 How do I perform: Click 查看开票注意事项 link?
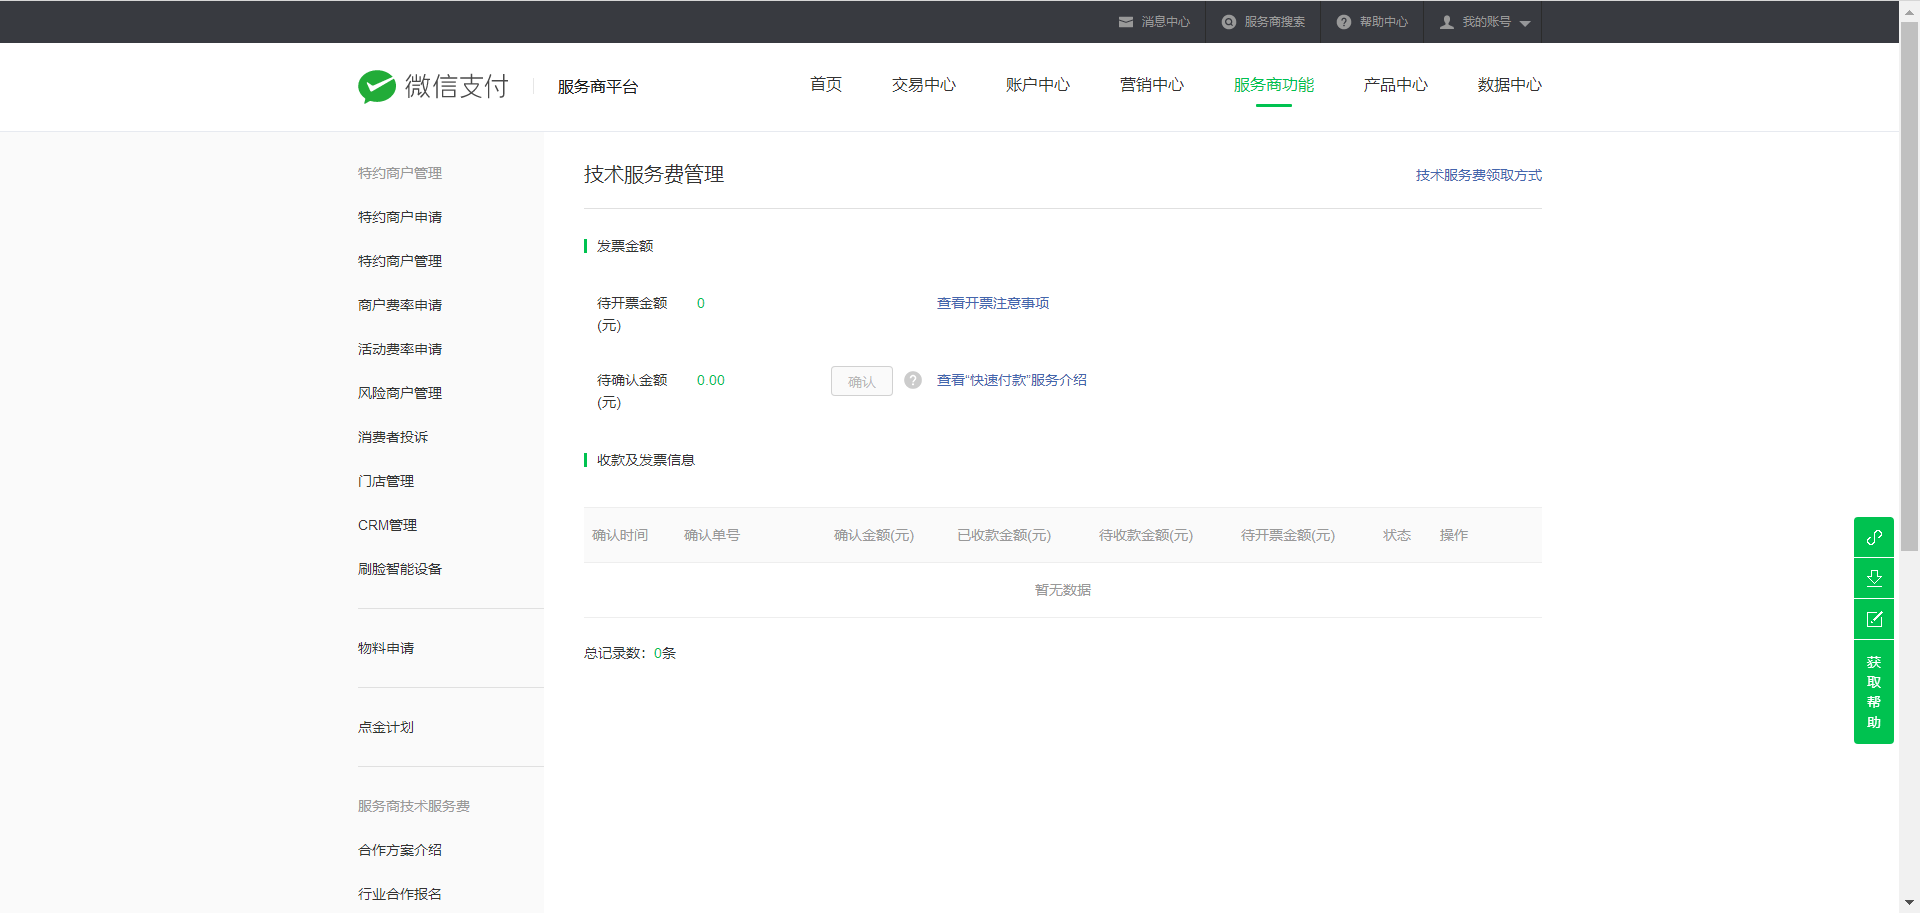point(993,303)
